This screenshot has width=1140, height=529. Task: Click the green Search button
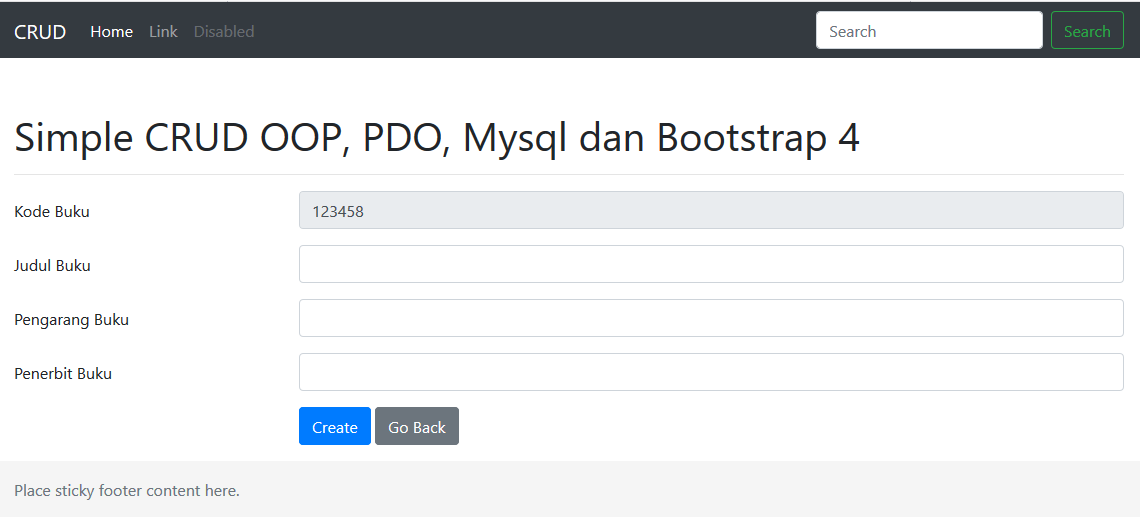click(1087, 31)
